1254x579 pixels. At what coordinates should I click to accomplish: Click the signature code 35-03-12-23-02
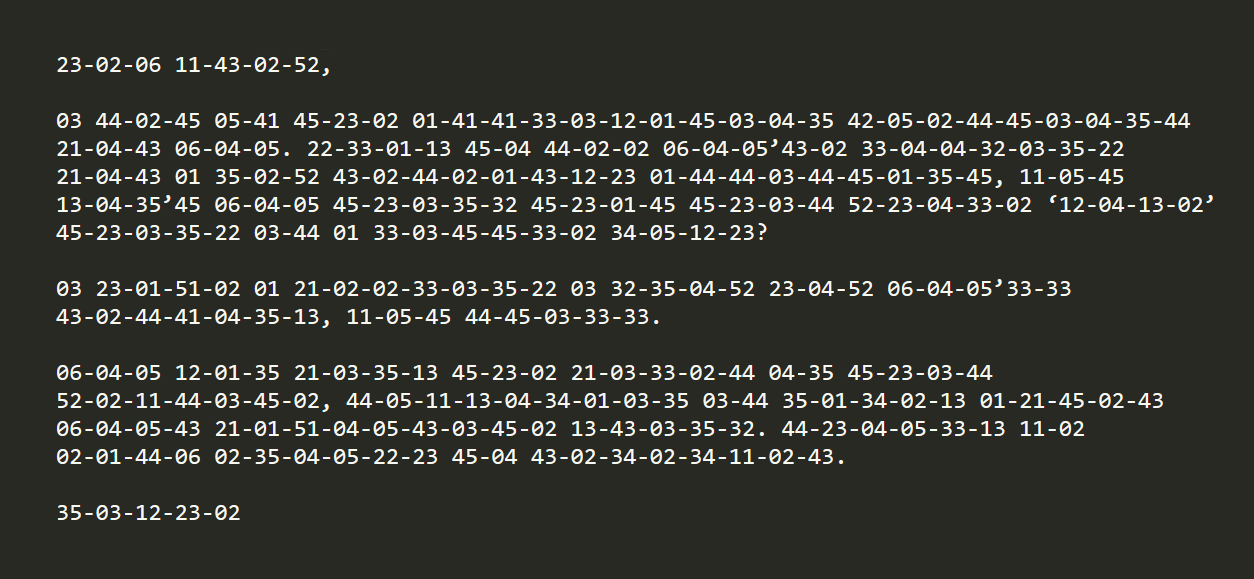coord(149,514)
